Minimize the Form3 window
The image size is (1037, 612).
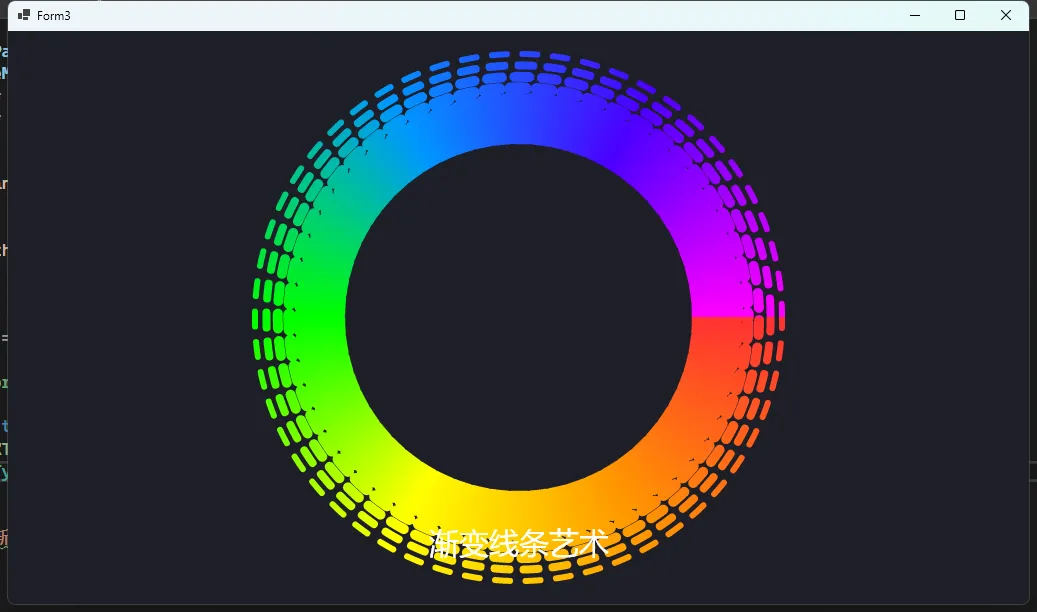pos(914,15)
